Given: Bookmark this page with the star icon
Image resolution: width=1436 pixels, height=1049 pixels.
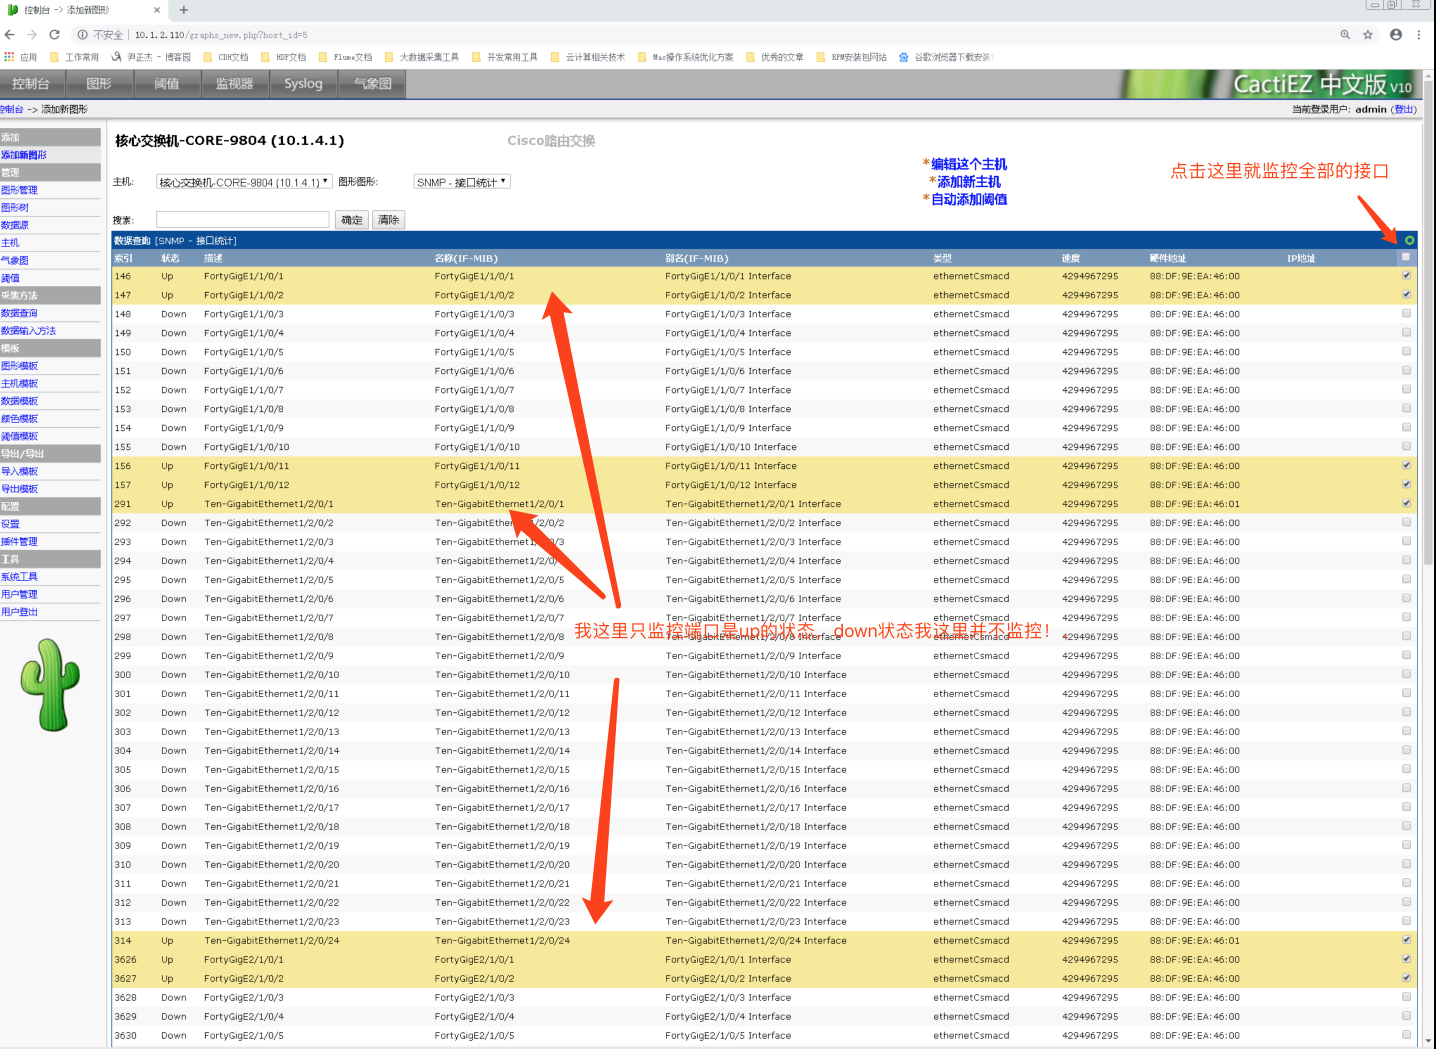Looking at the screenshot, I should (x=1368, y=34).
